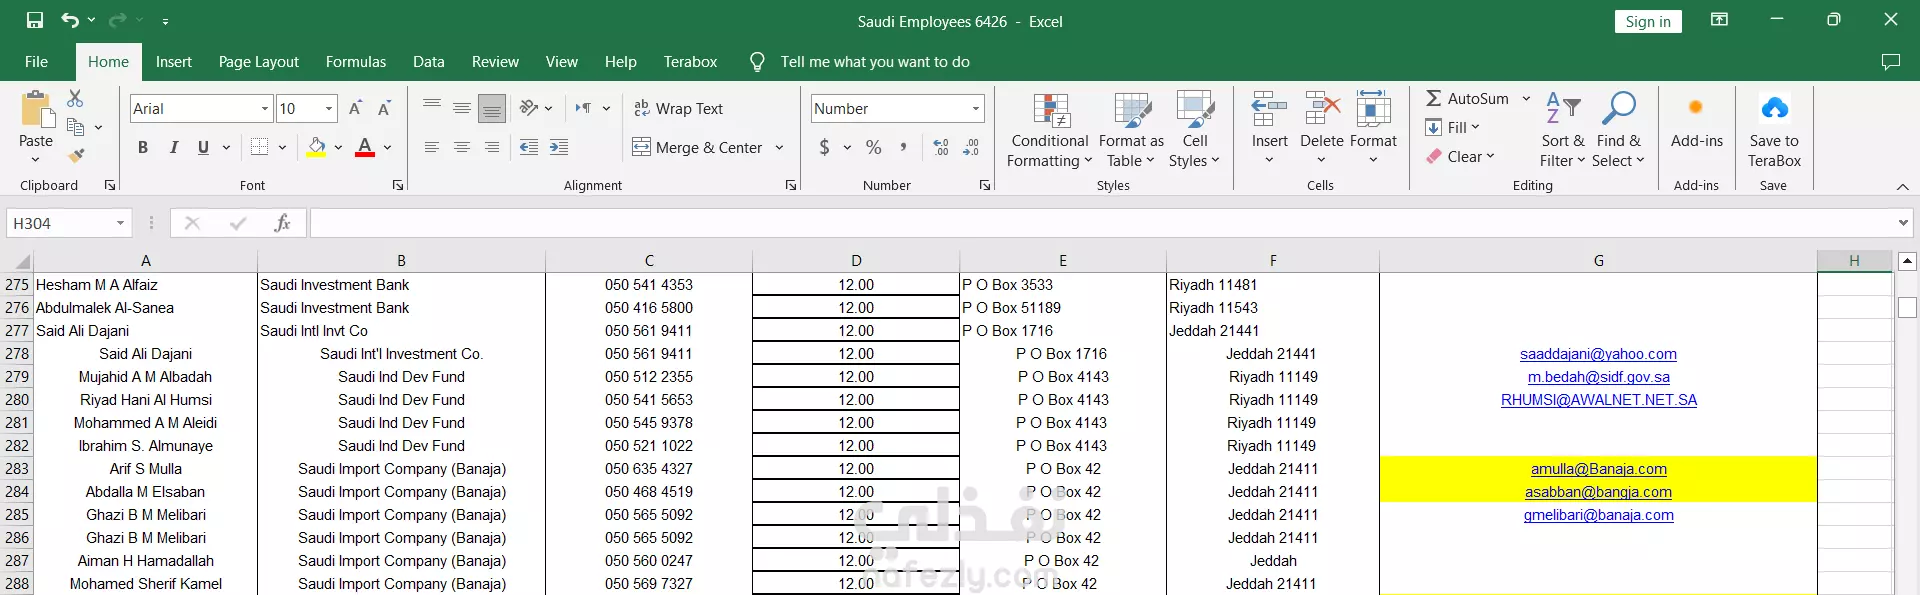Open the saaddajani@yahoo.com email link

[x=1597, y=354]
